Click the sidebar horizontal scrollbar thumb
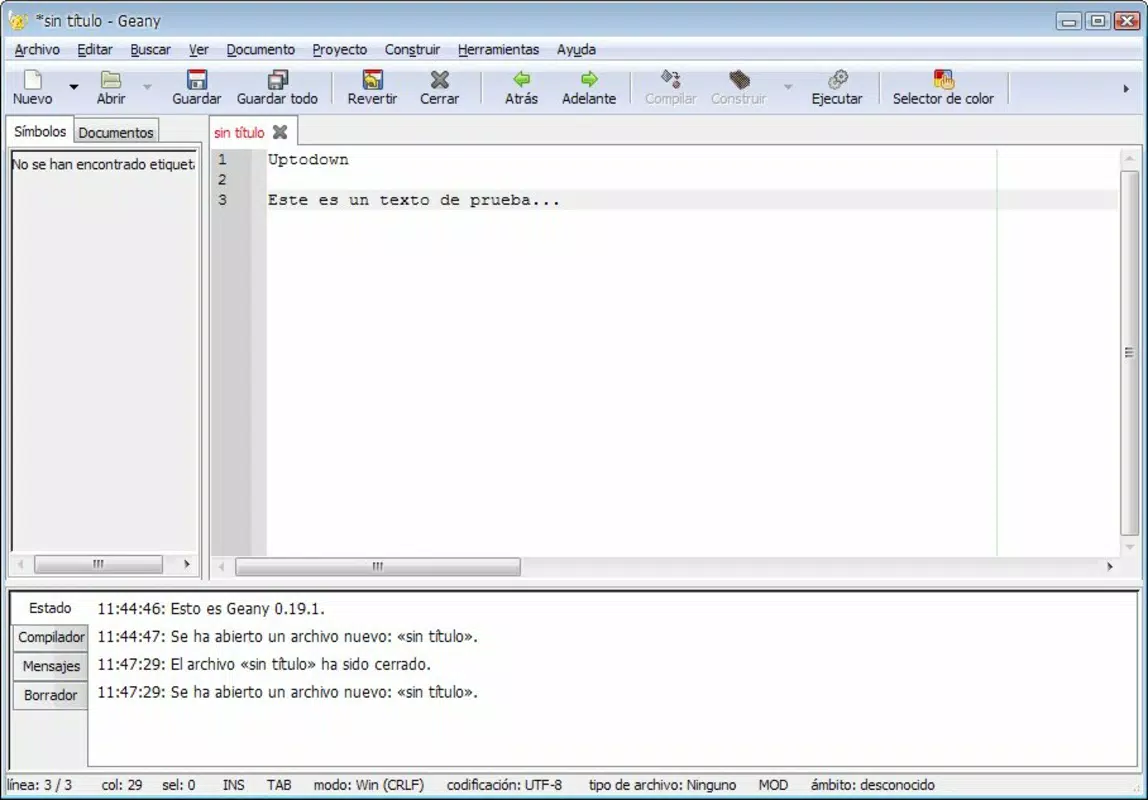1148x800 pixels. 98,564
